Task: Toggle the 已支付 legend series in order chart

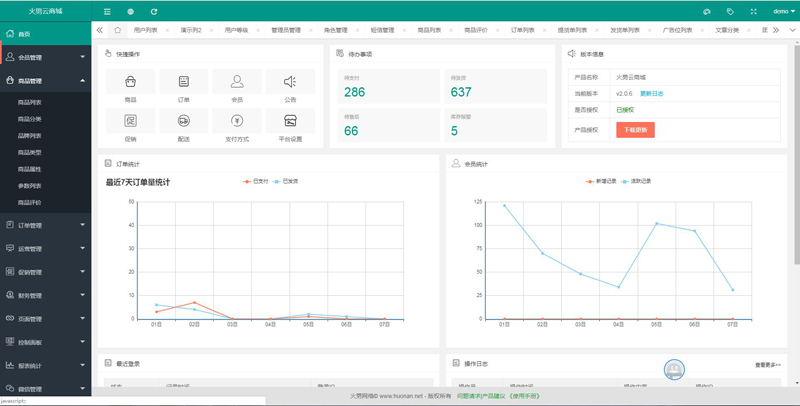Action: (256, 181)
